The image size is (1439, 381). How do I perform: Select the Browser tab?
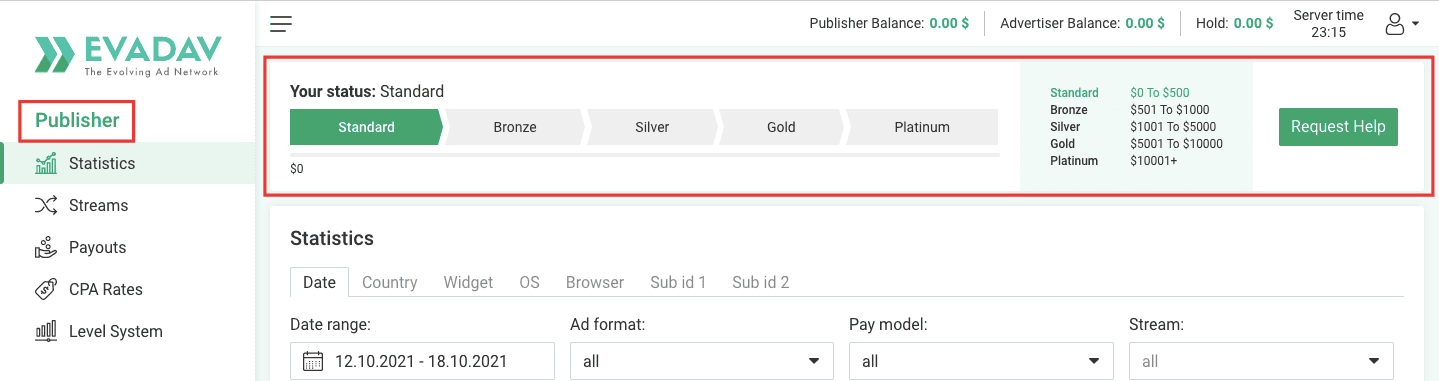(x=595, y=282)
